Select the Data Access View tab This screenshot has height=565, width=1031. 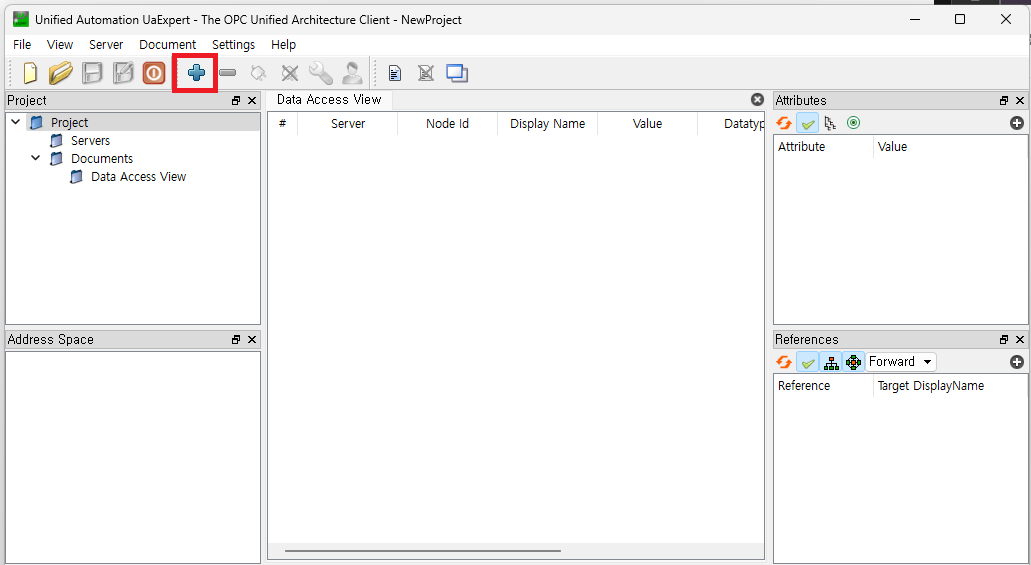pyautogui.click(x=329, y=99)
